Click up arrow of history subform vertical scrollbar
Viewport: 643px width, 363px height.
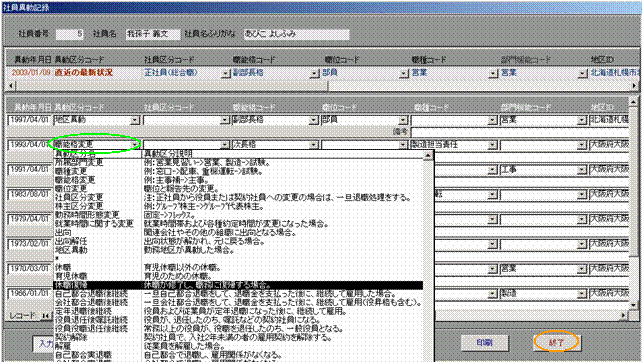click(633, 101)
